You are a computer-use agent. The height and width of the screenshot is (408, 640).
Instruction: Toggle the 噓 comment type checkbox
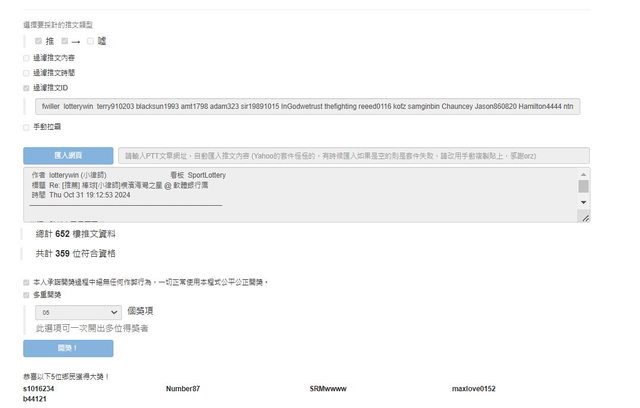tap(90, 41)
